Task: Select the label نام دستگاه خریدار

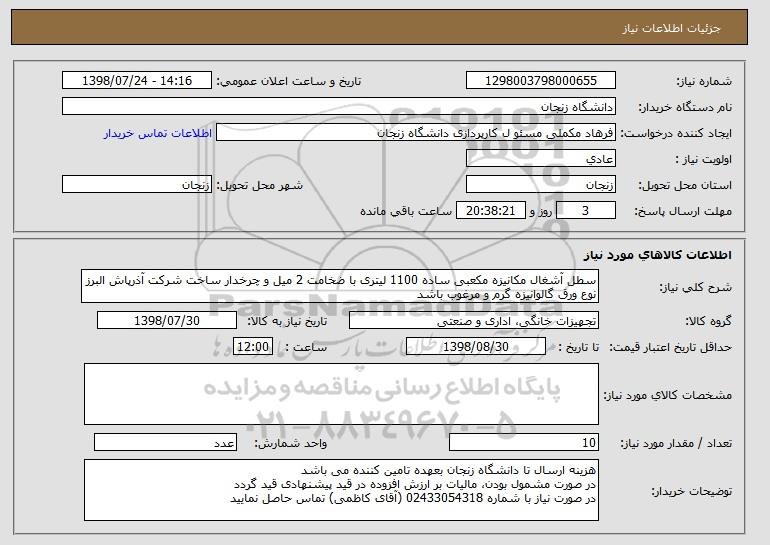Action: (686, 107)
